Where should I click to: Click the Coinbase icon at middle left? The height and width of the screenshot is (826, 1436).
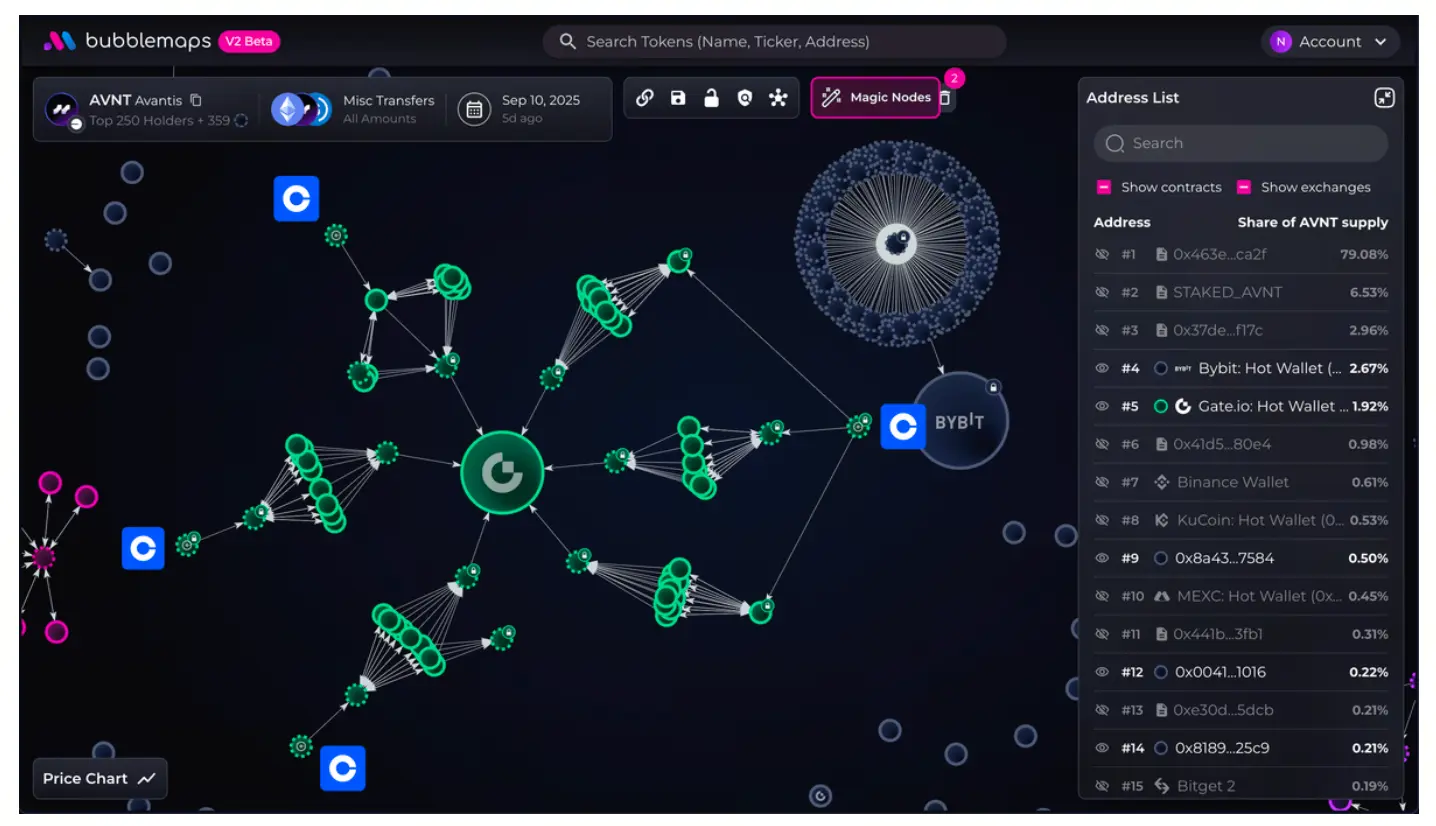tap(143, 548)
